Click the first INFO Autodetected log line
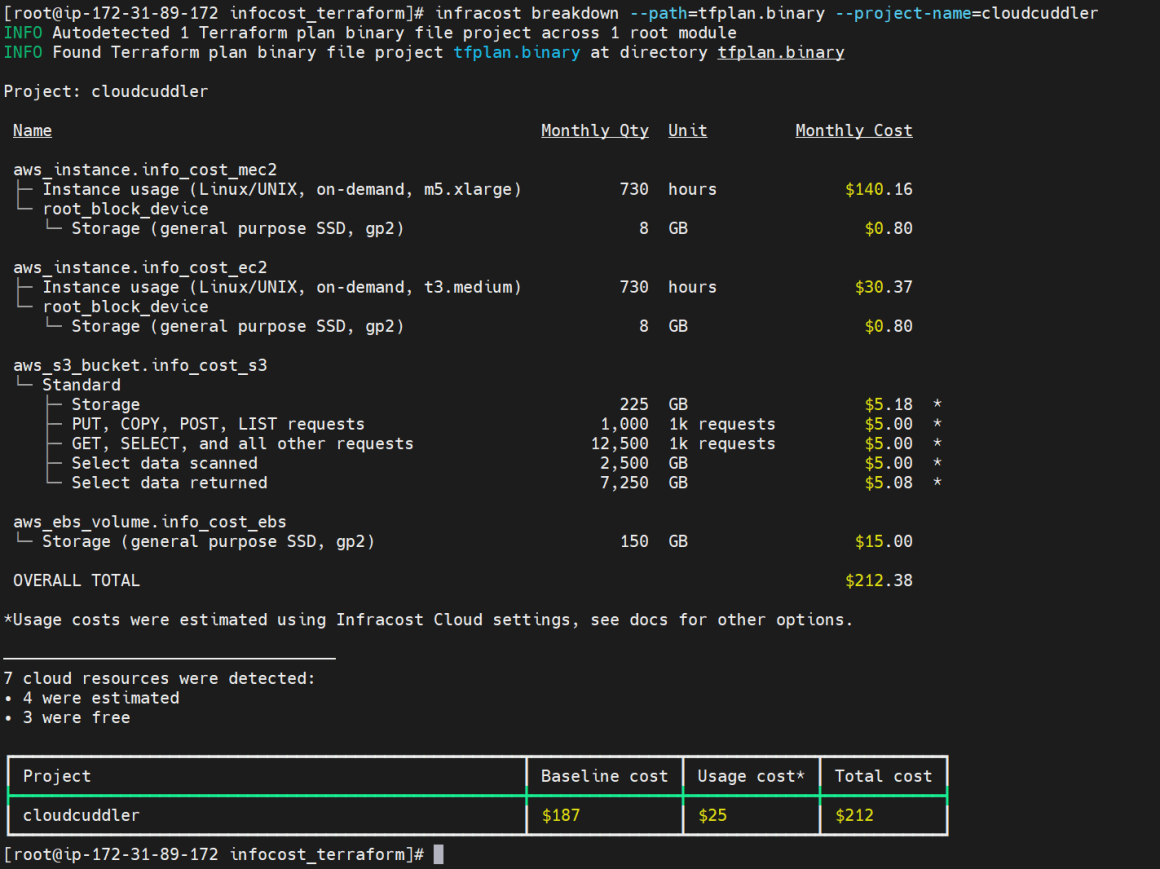 point(370,33)
